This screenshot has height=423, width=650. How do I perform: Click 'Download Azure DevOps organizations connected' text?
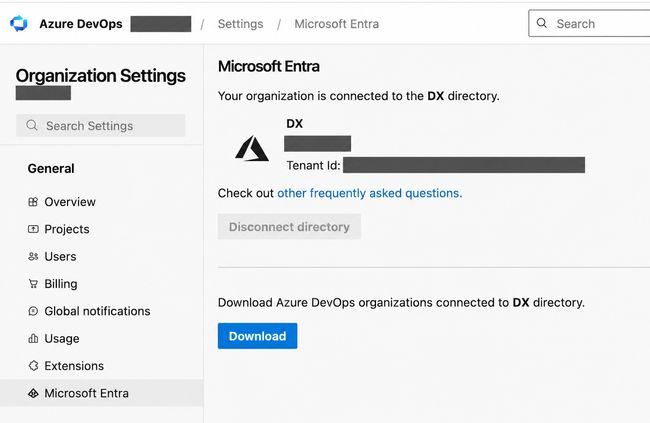401,302
